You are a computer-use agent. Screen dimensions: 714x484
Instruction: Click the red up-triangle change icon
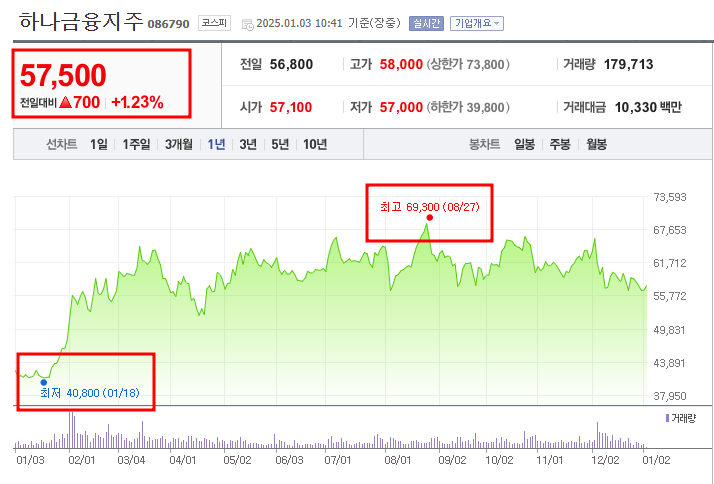click(x=66, y=102)
